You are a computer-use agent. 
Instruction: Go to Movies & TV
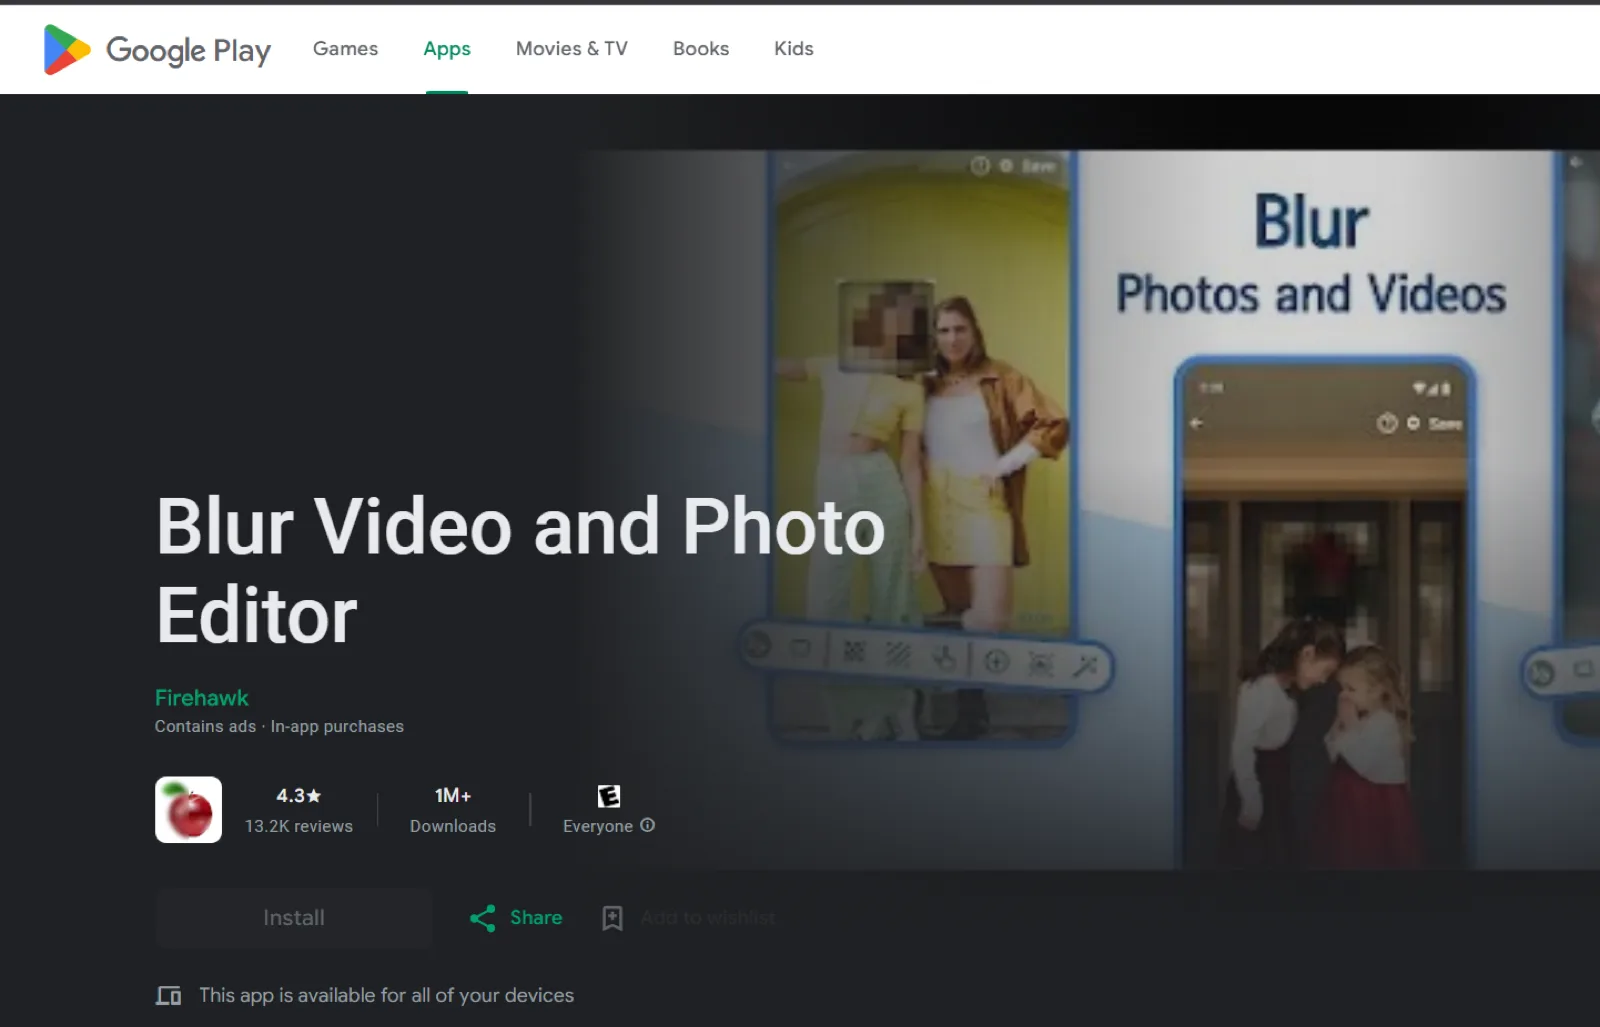click(571, 48)
